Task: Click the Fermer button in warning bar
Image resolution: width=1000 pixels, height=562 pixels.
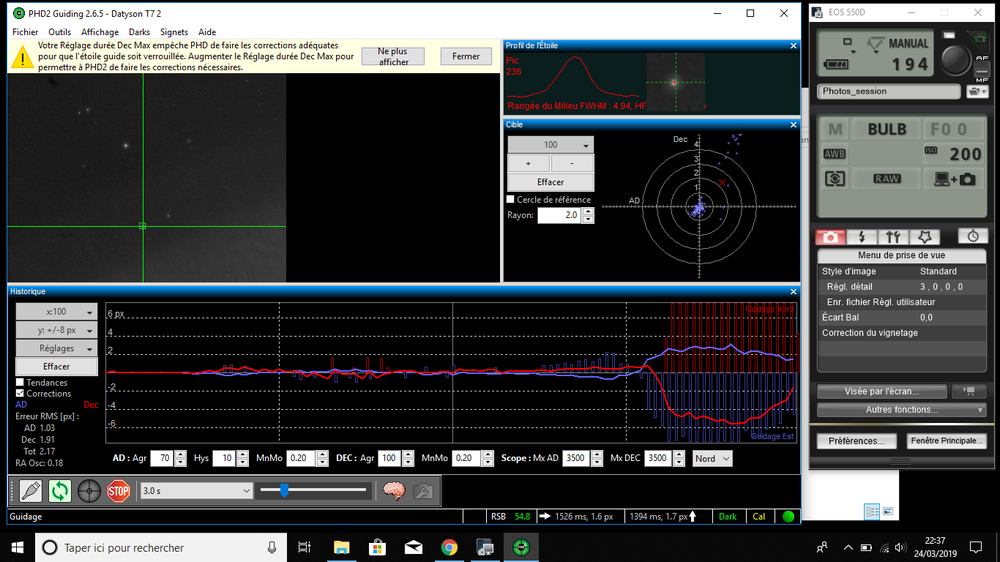Action: (x=465, y=57)
